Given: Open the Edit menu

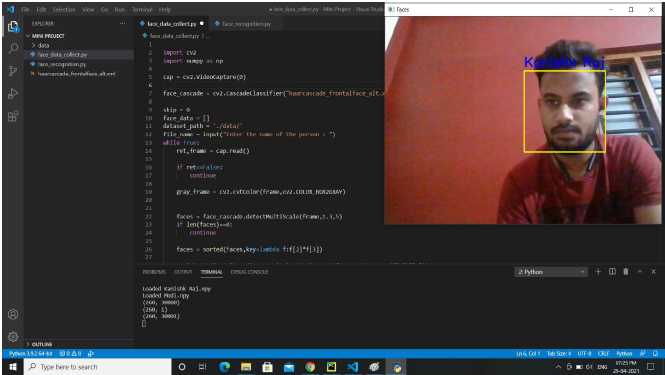Looking at the screenshot, I should coord(41,9).
